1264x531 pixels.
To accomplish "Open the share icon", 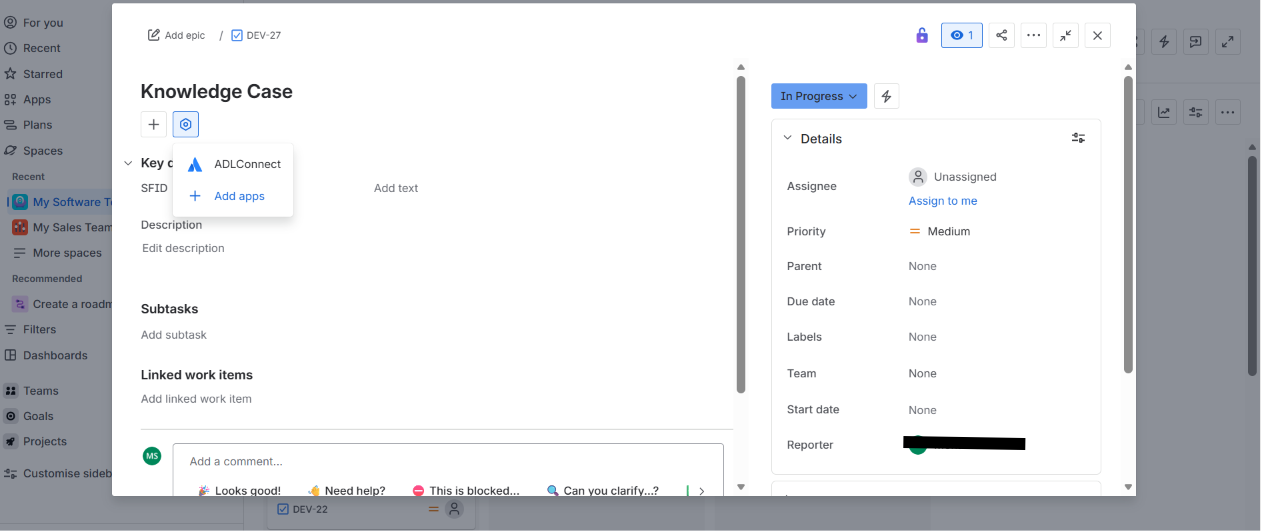I will [x=1002, y=35].
